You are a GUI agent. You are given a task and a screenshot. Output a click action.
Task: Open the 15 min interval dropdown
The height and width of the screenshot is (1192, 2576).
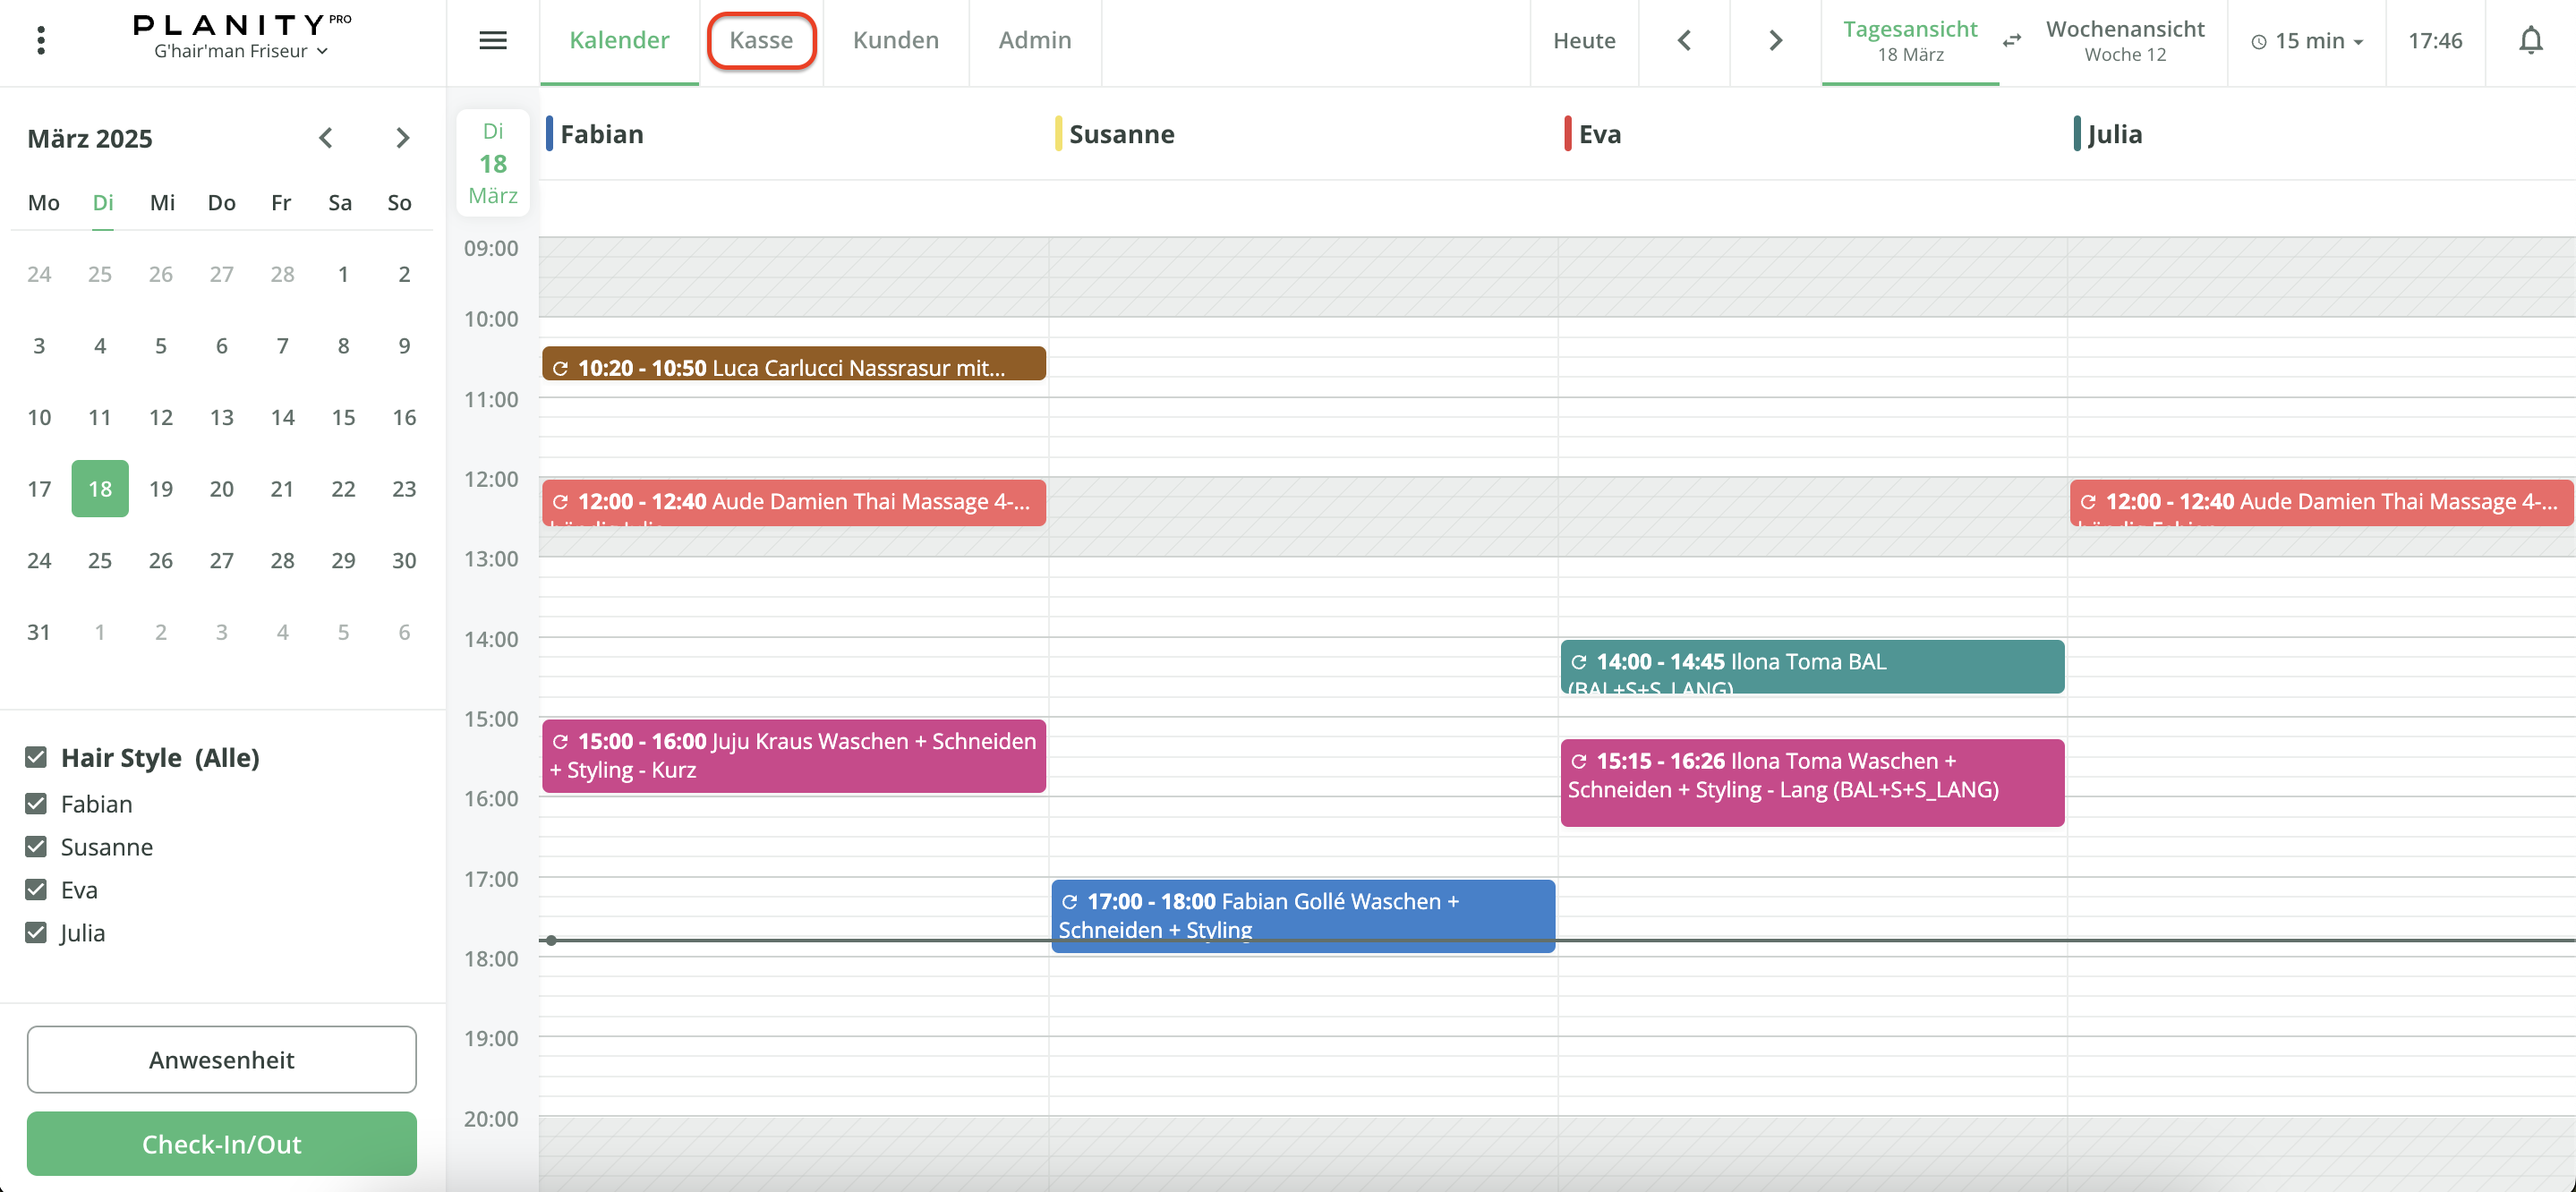tap(2307, 41)
